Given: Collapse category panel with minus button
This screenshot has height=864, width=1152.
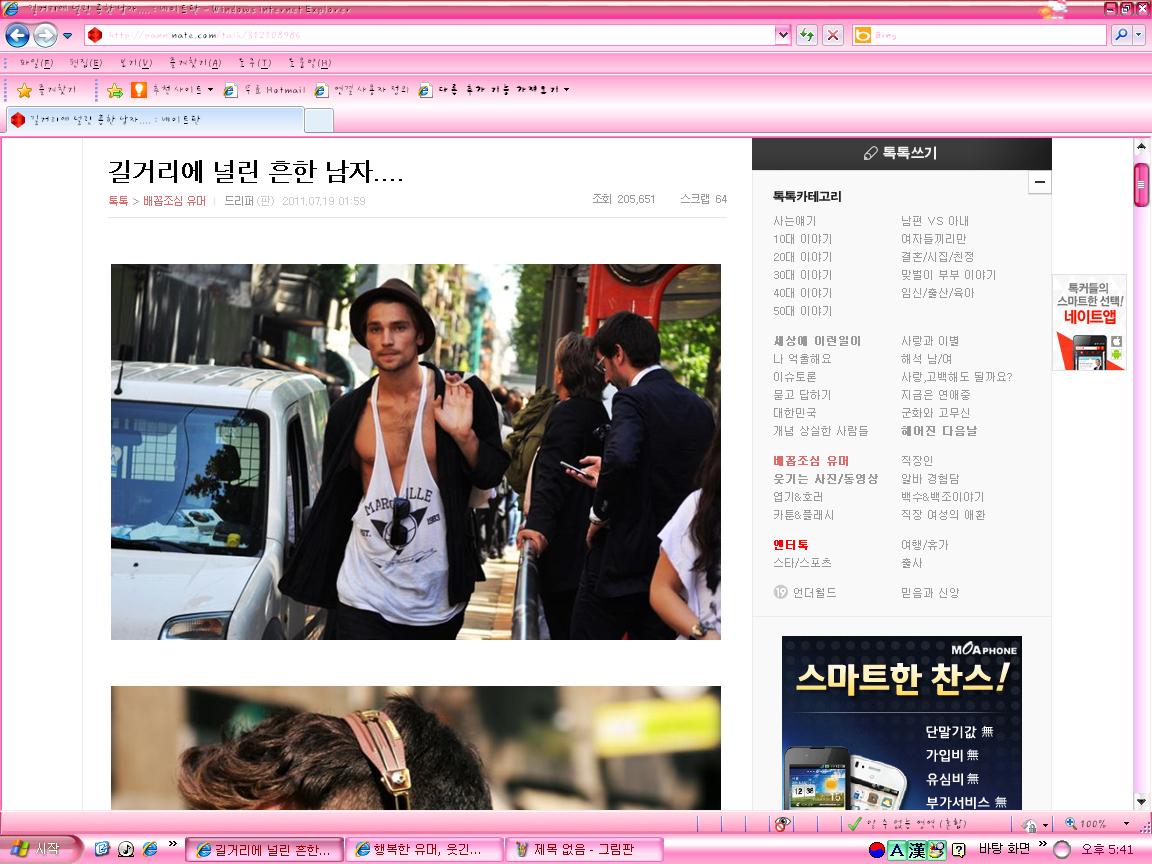Looking at the screenshot, I should point(1040,181).
